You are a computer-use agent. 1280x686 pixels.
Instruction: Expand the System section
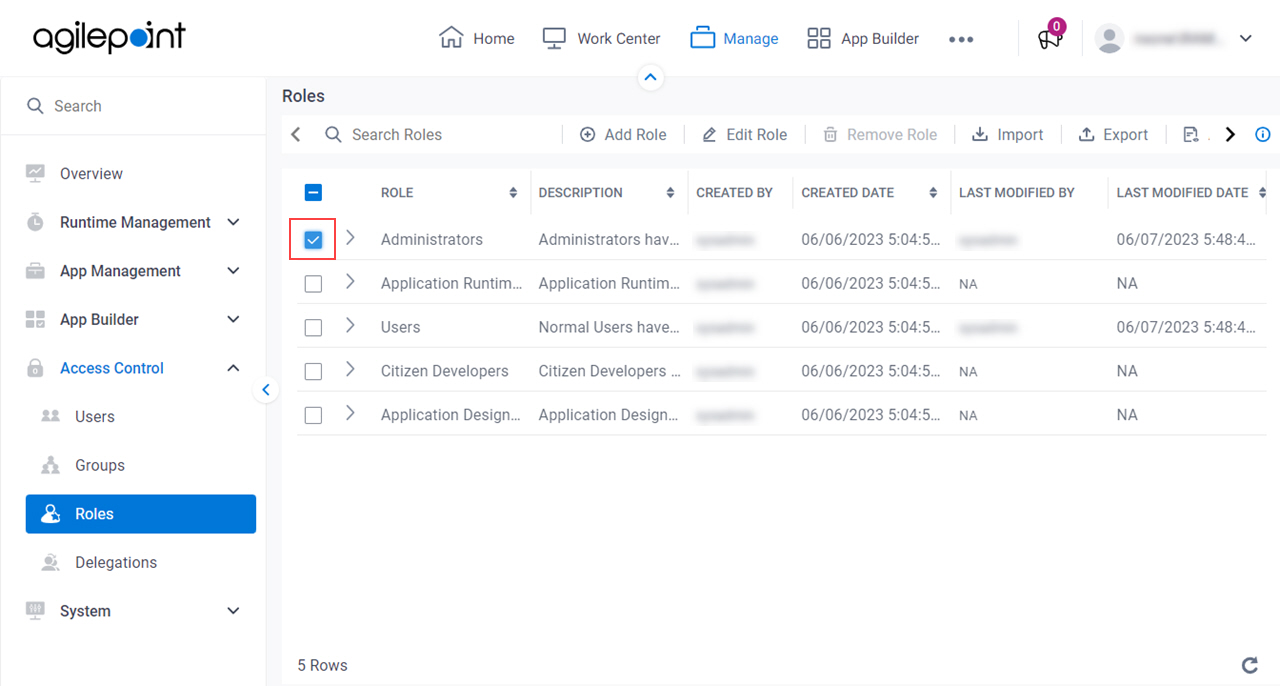(x=233, y=611)
